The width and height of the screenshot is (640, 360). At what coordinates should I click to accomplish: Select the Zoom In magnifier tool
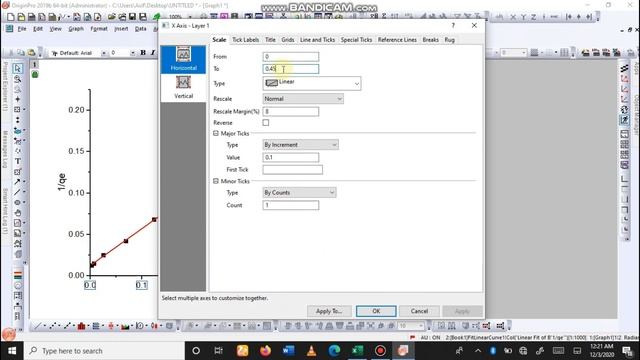[x=18, y=79]
